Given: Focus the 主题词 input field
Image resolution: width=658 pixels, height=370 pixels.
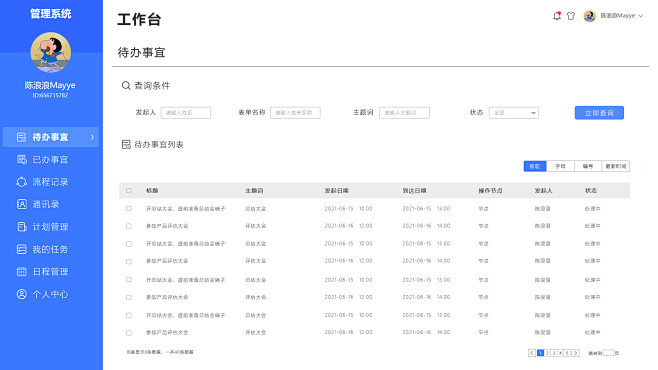Looking at the screenshot, I should pos(405,113).
